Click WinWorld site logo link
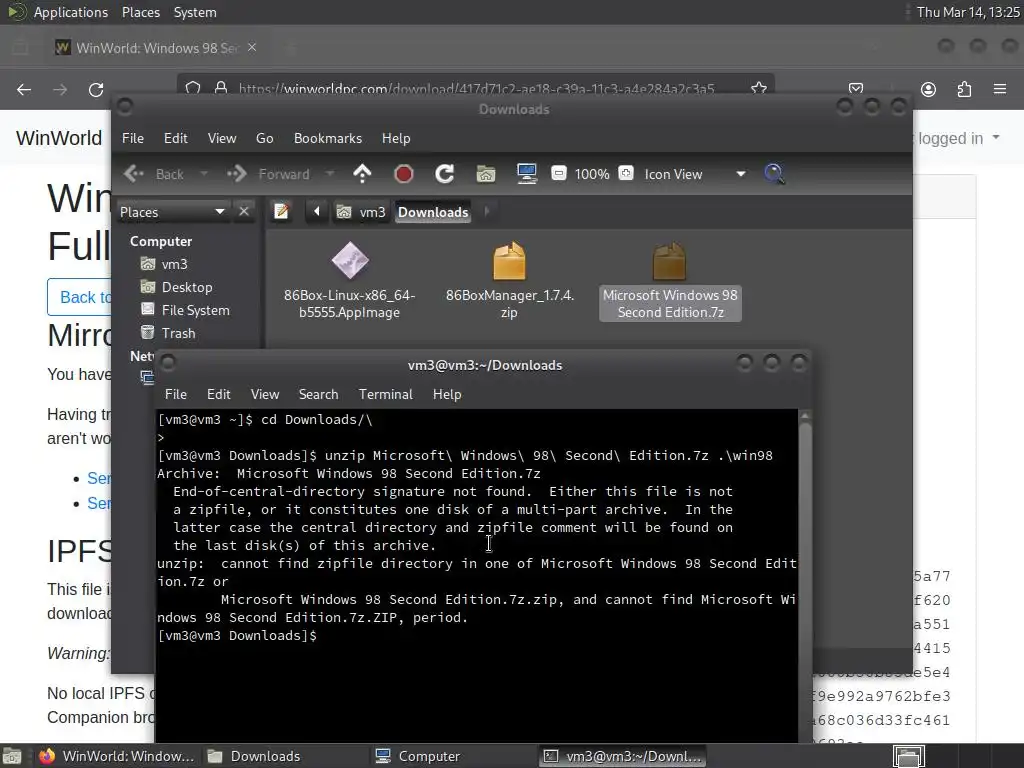The image size is (1024, 768). [x=59, y=138]
